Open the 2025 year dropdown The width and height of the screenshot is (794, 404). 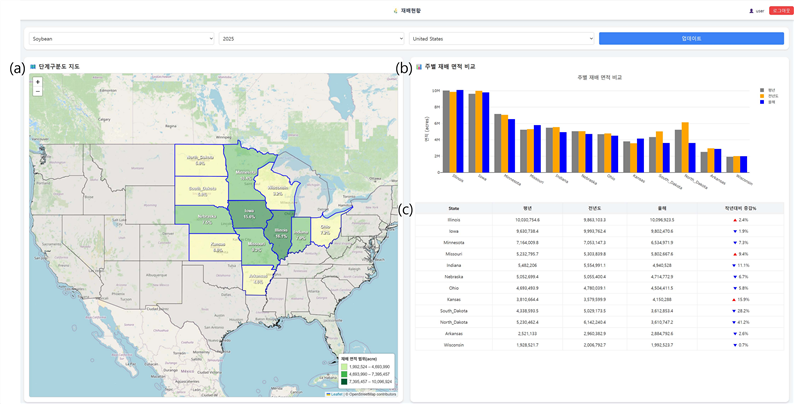point(311,38)
